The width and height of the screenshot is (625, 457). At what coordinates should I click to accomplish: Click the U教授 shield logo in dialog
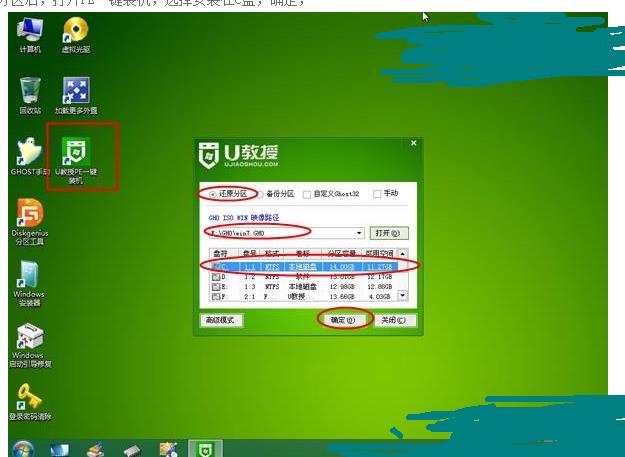(x=208, y=155)
